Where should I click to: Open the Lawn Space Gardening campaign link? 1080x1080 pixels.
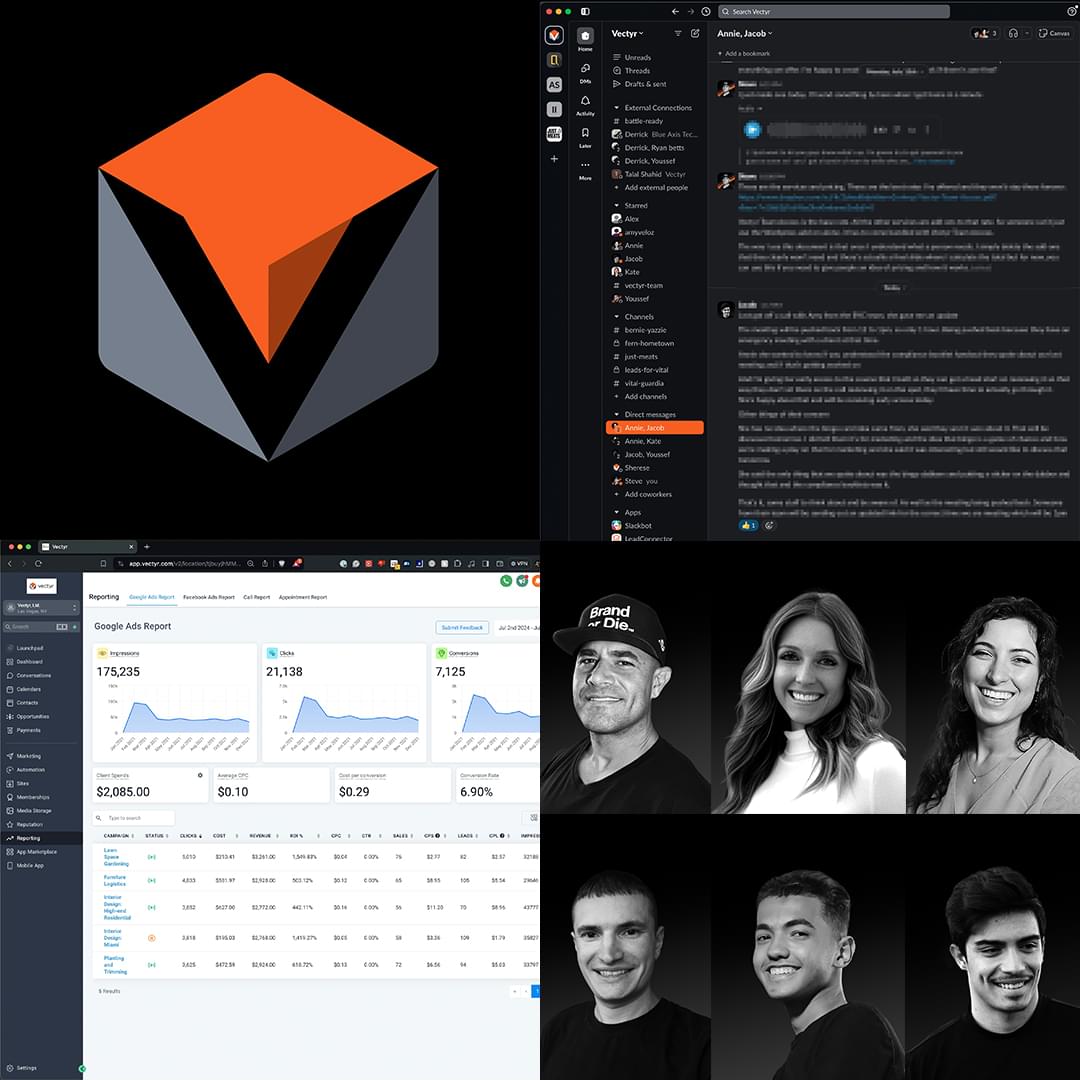click(116, 856)
